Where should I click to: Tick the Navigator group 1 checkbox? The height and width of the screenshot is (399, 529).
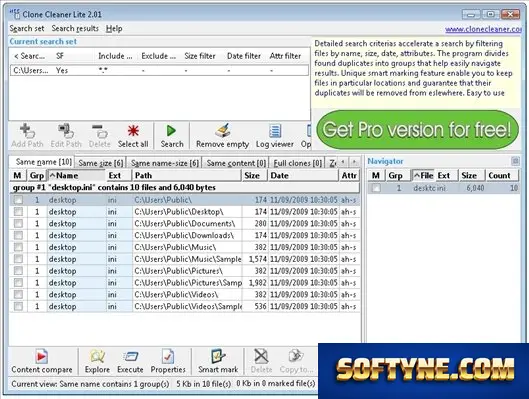tap(376, 188)
